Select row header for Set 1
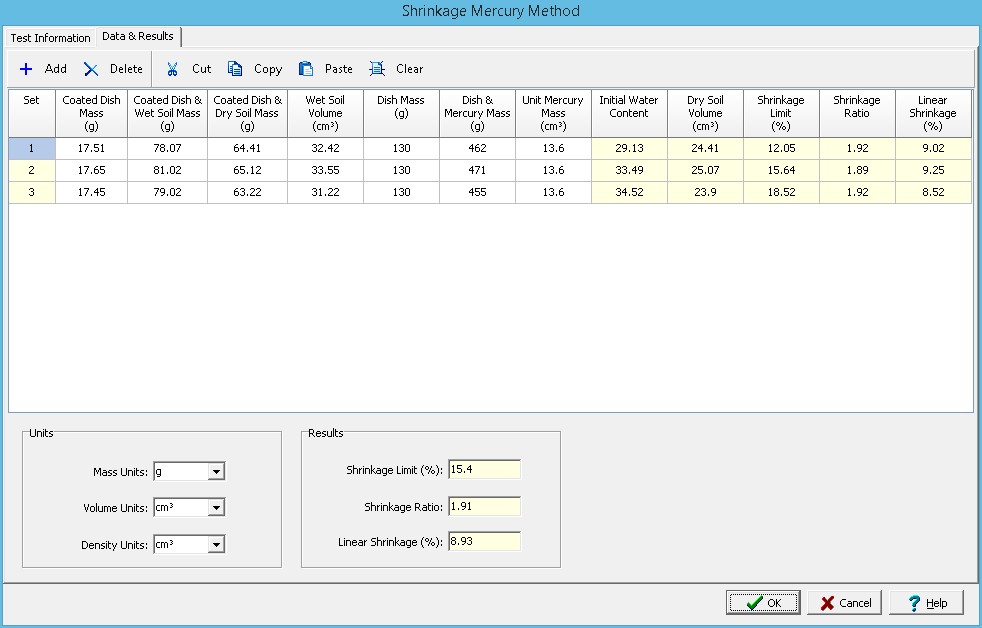 [x=32, y=148]
